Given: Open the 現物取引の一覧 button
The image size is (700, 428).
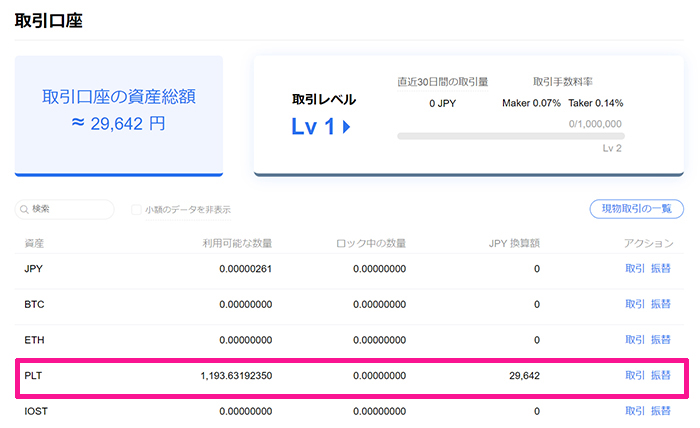Looking at the screenshot, I should click(637, 209).
